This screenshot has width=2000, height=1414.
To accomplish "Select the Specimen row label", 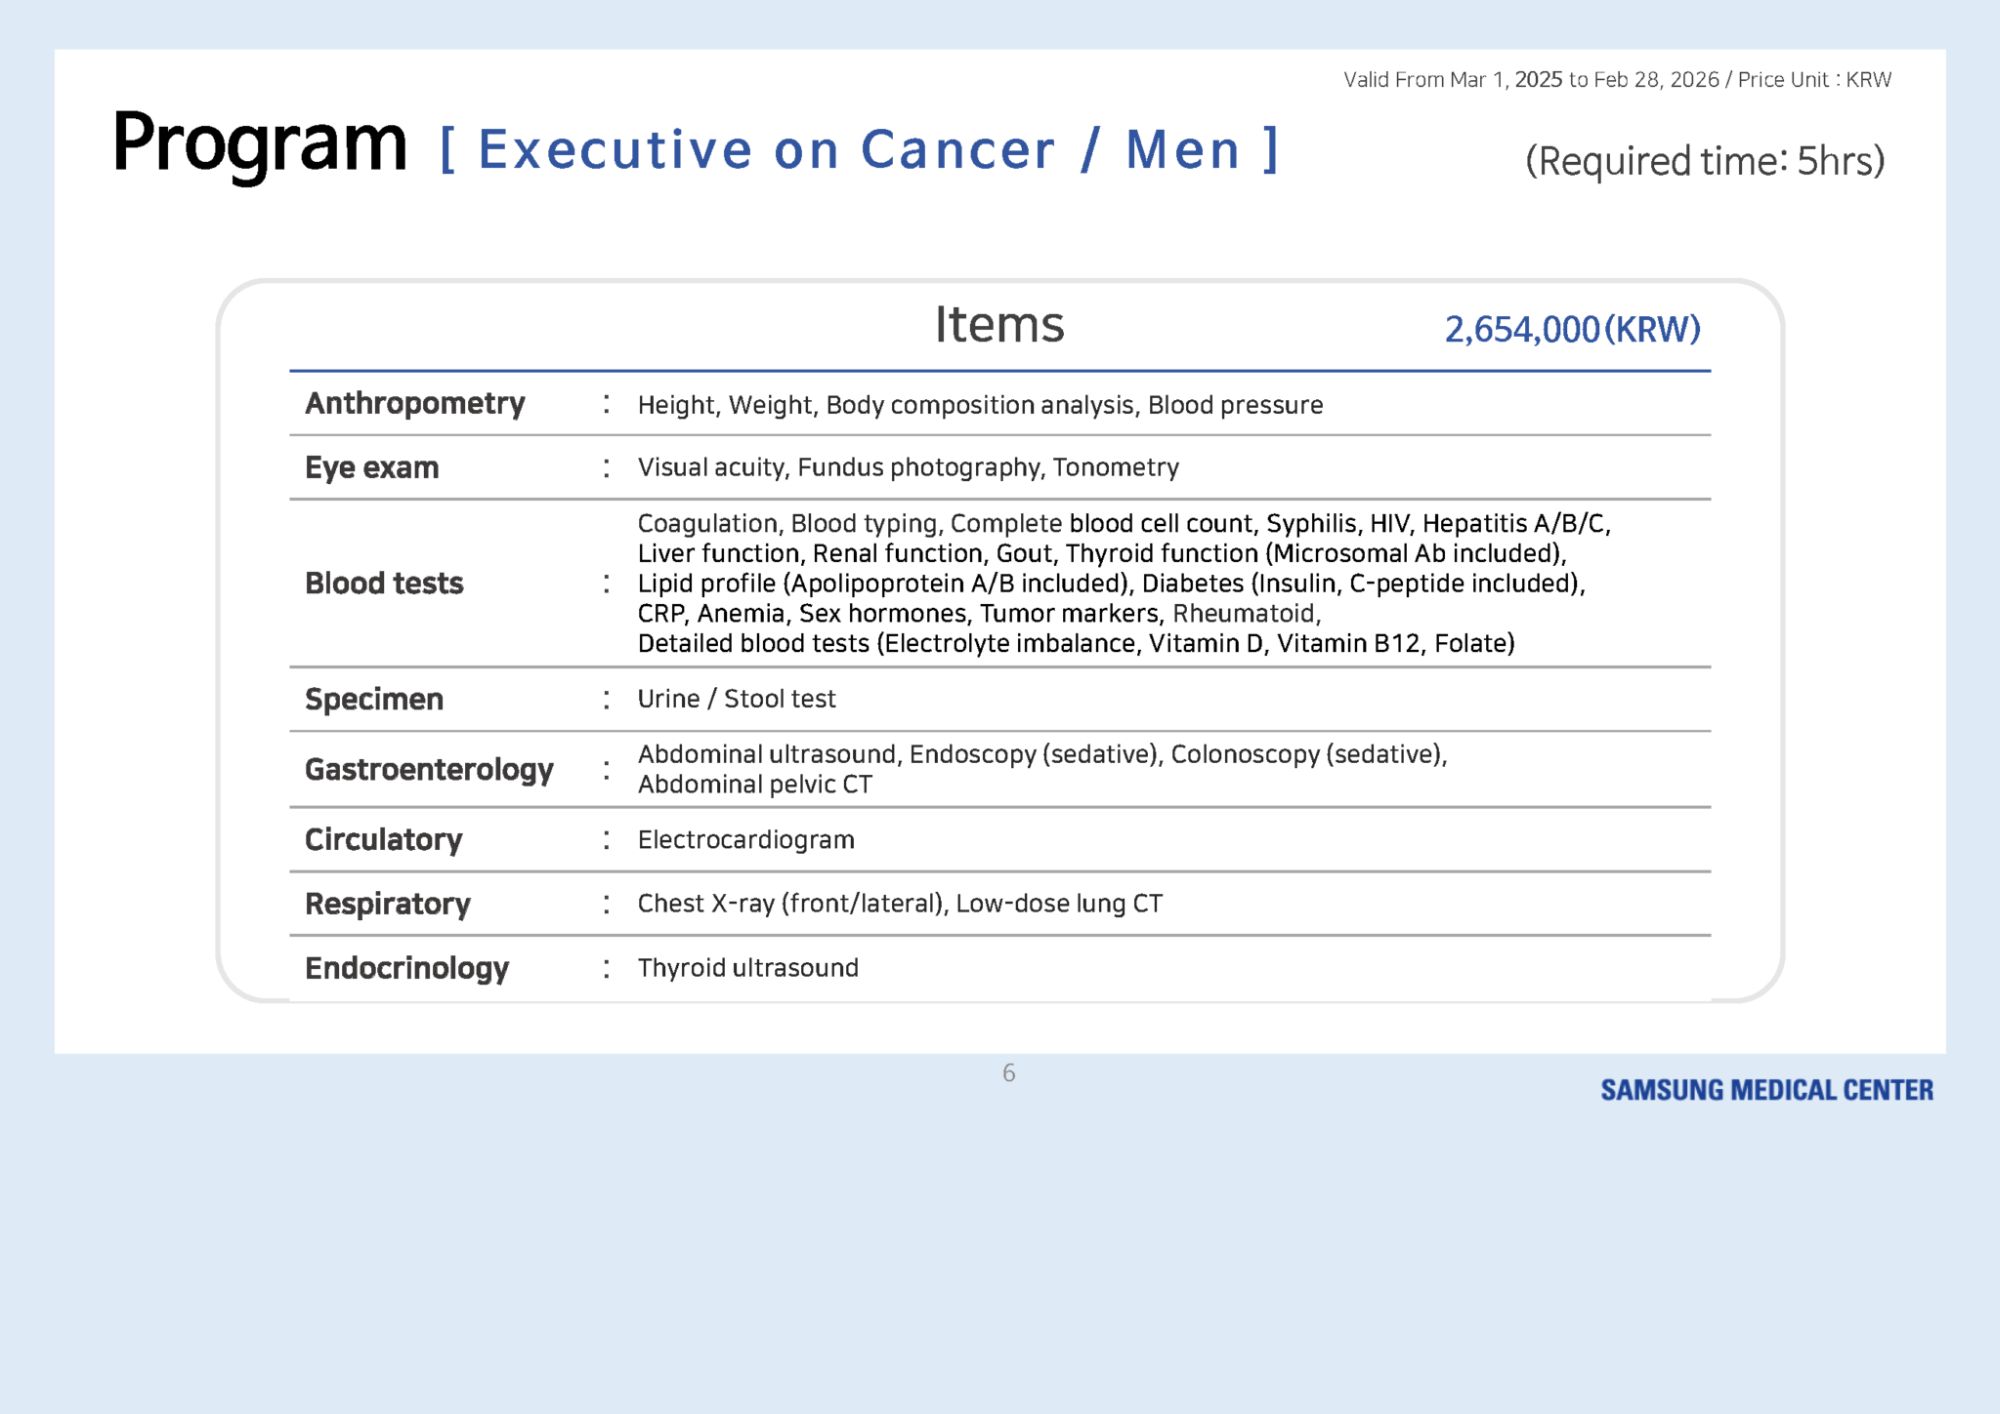I will click(374, 699).
